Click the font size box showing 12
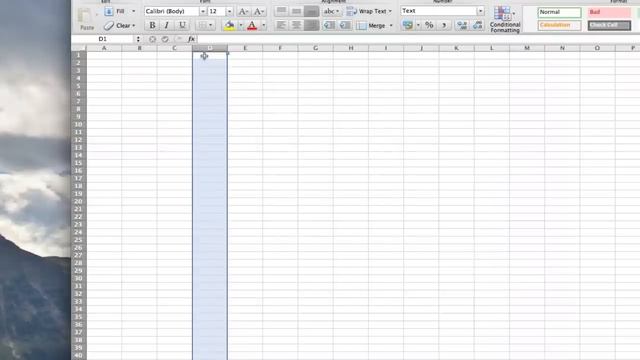This screenshot has width=640, height=360. point(216,11)
